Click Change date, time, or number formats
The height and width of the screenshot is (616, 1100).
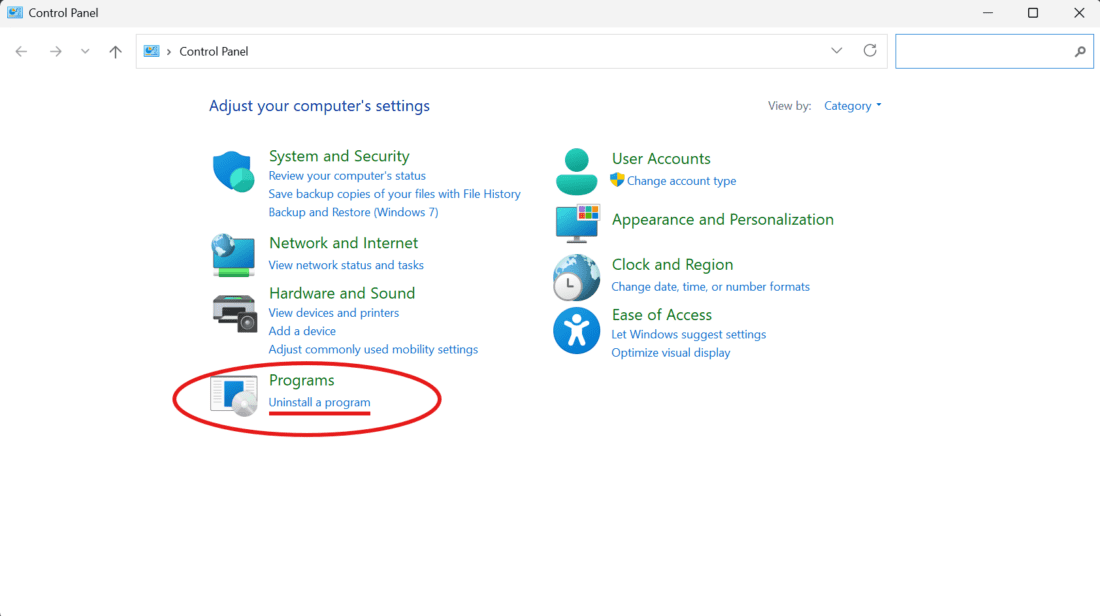710,287
